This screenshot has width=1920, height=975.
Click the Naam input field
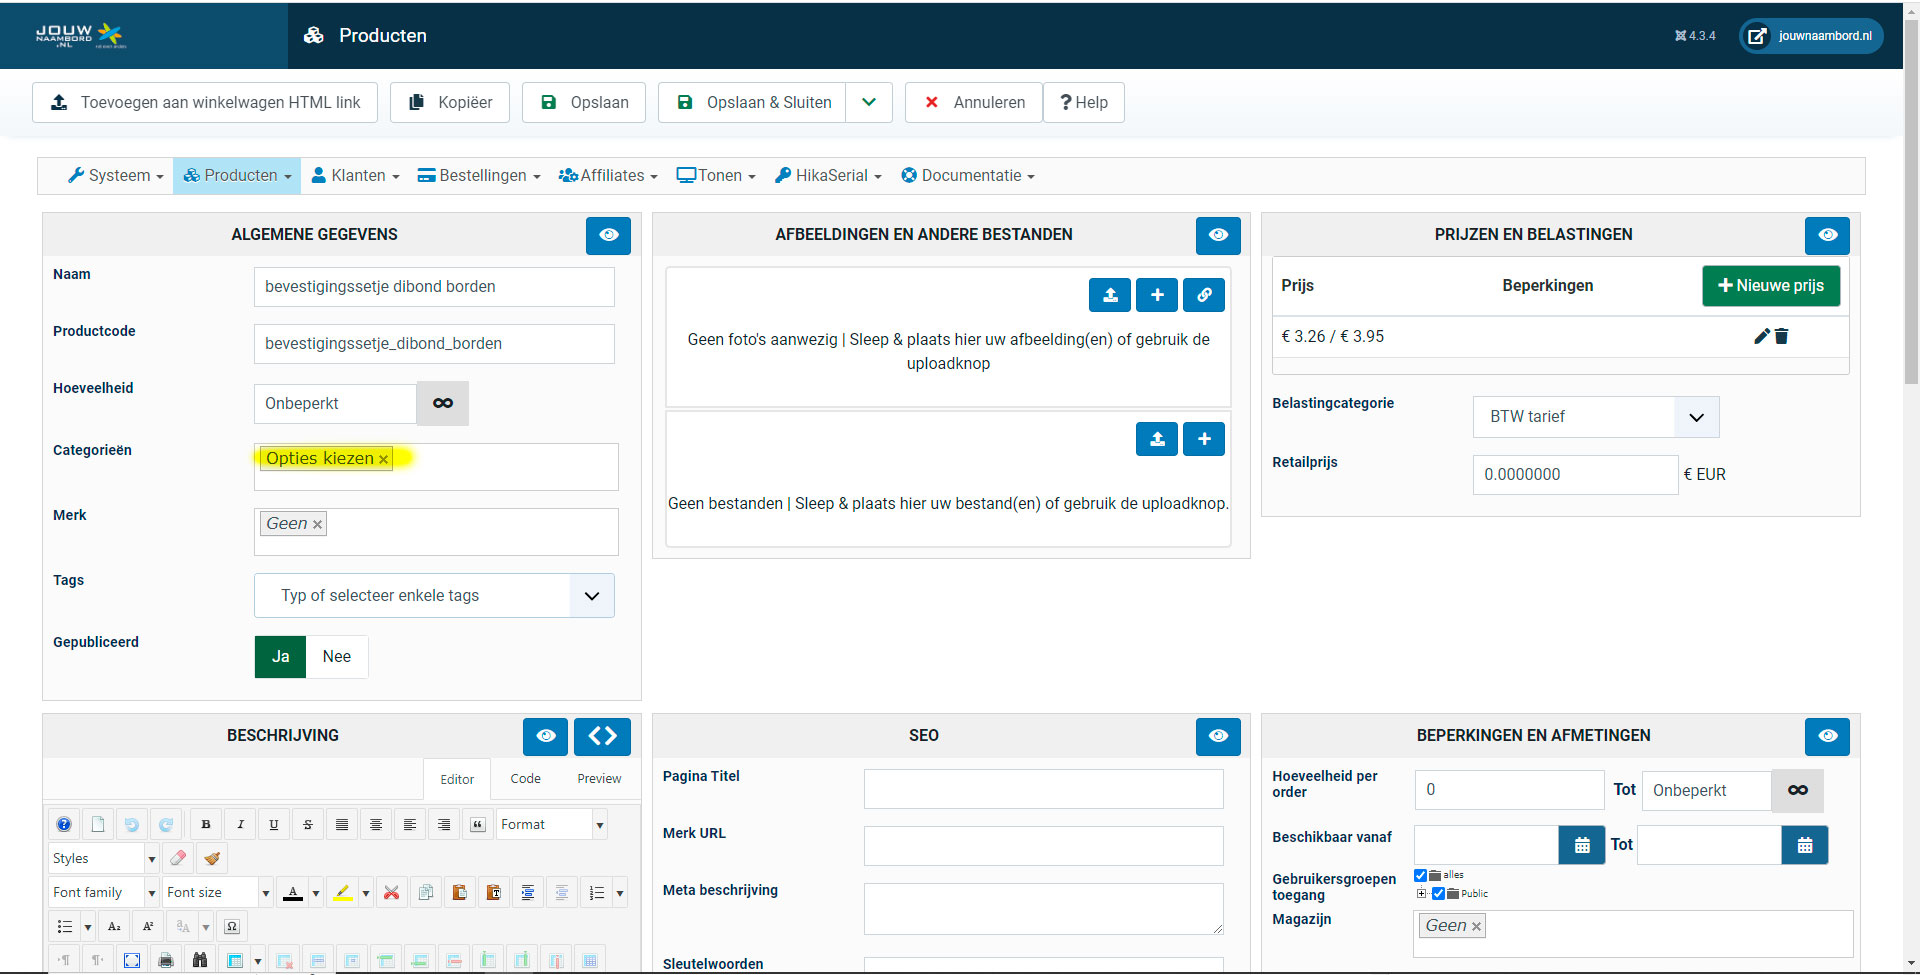point(434,287)
